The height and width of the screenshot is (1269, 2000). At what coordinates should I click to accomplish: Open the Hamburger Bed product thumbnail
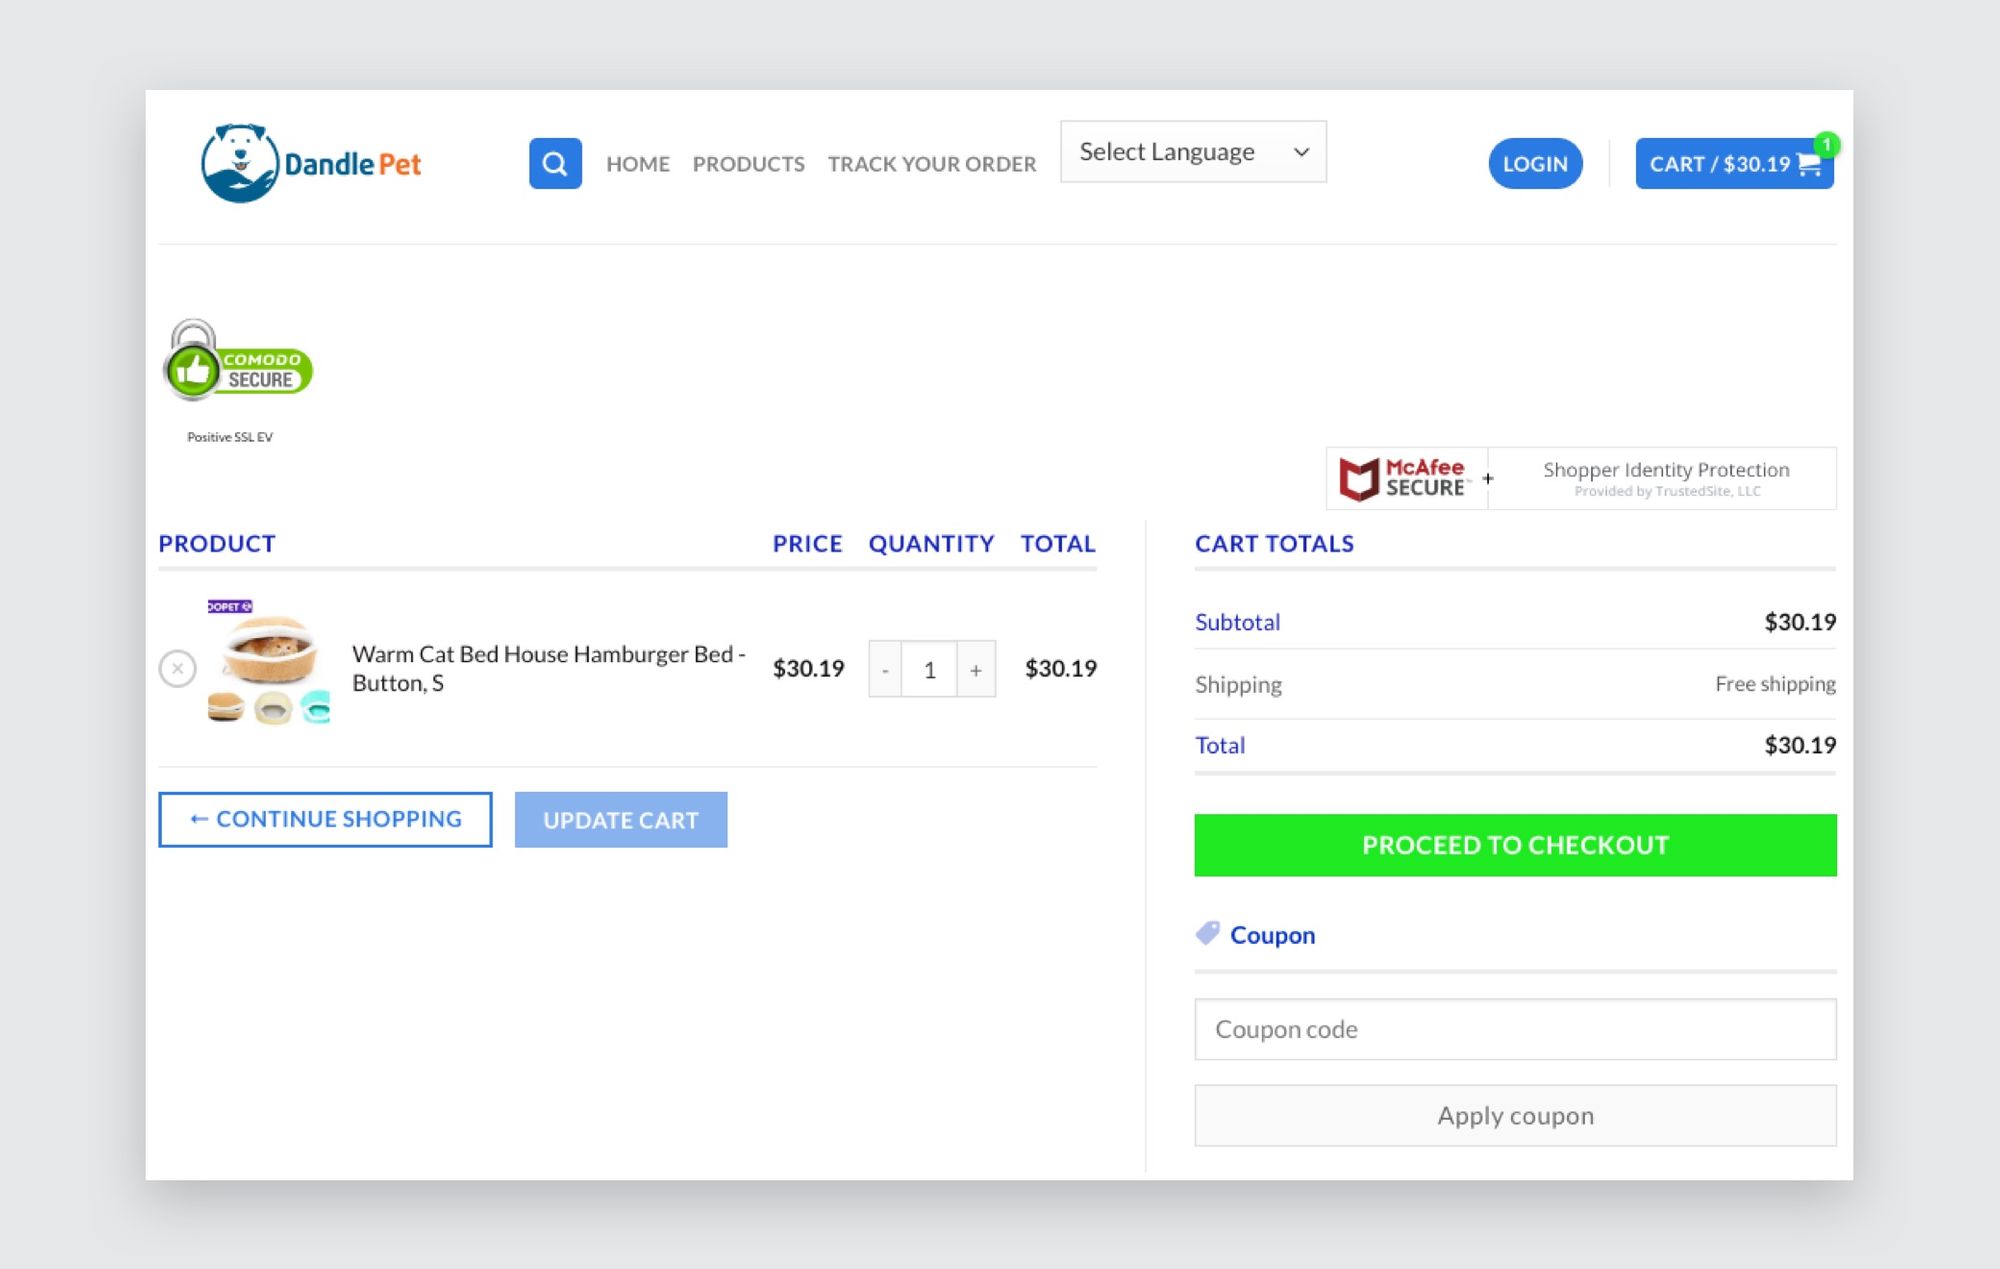tap(268, 662)
